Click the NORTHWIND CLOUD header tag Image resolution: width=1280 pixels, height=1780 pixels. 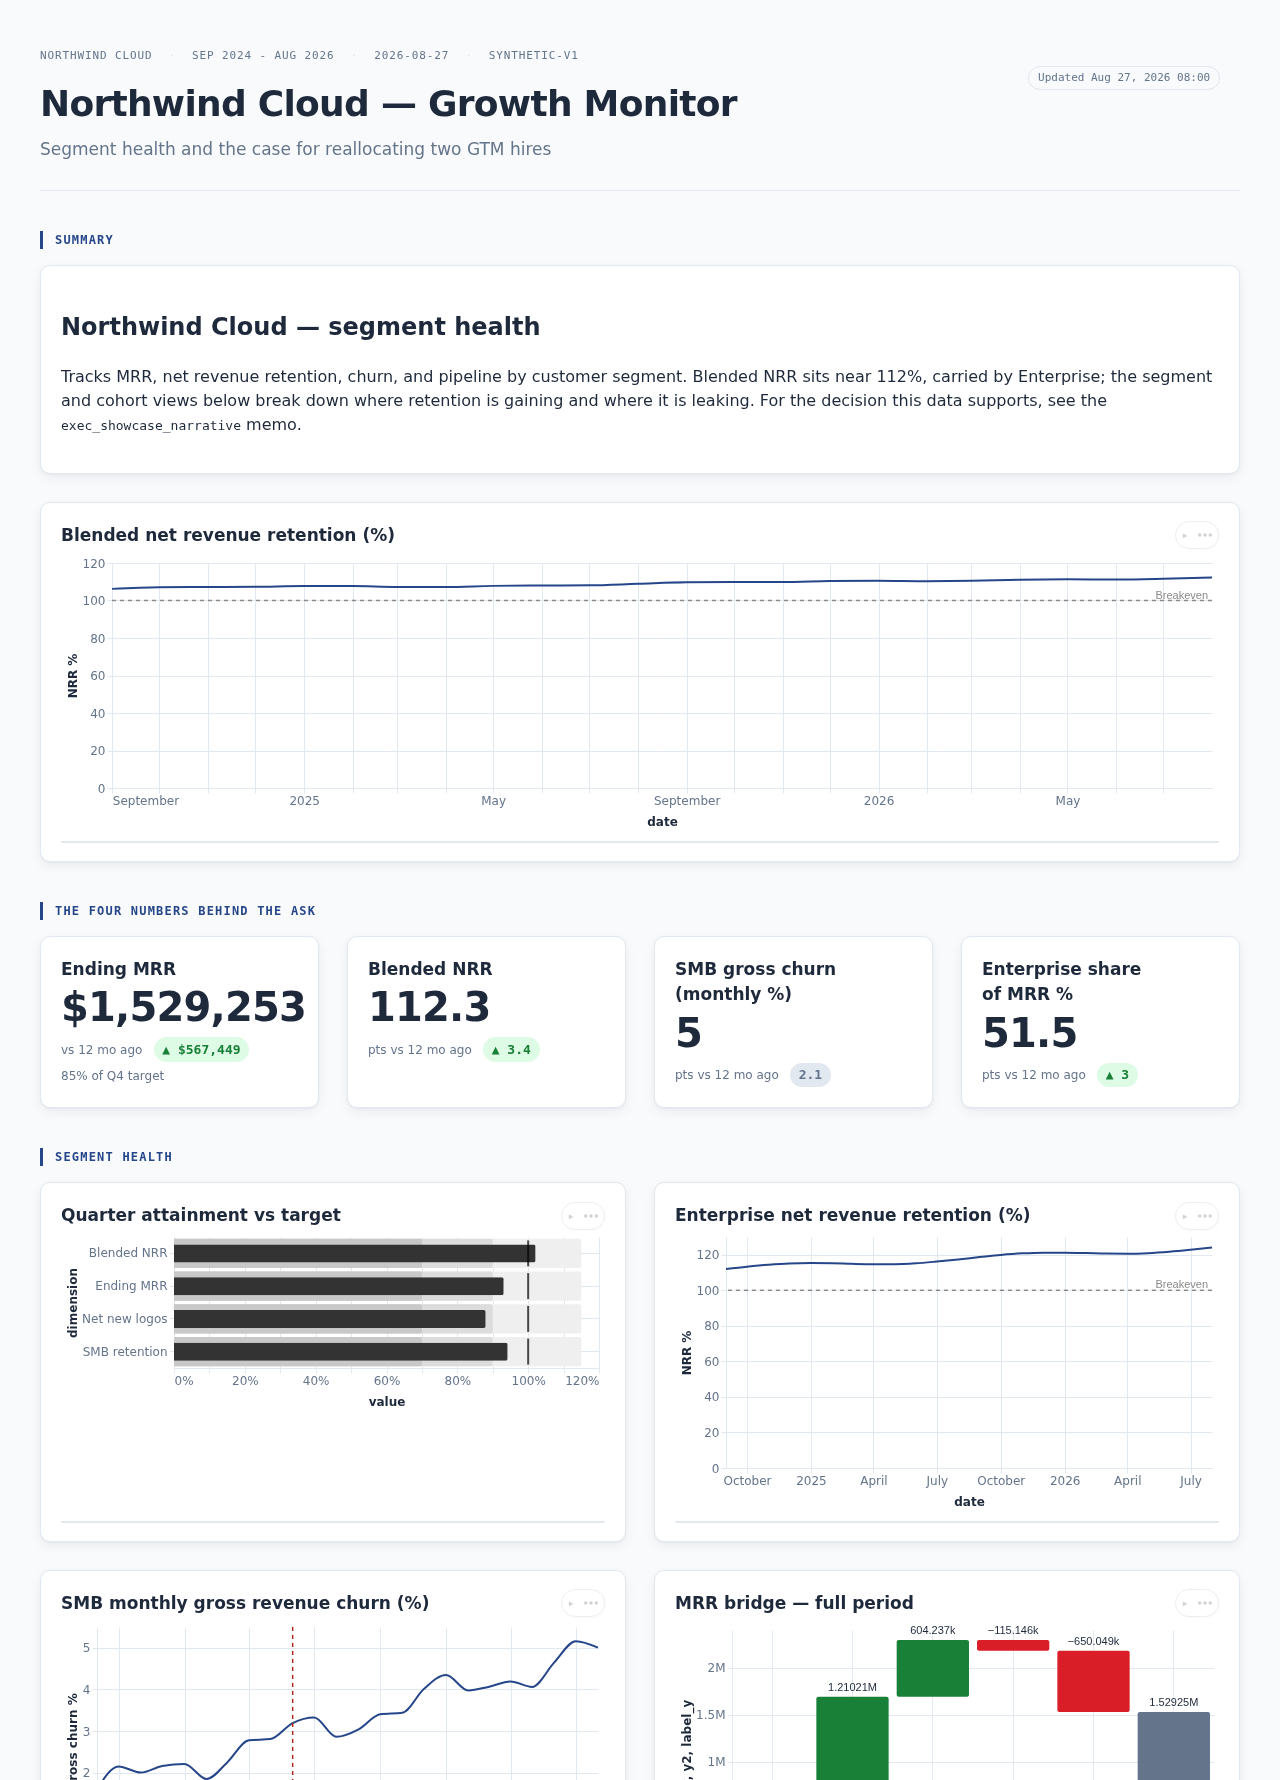pyautogui.click(x=96, y=56)
